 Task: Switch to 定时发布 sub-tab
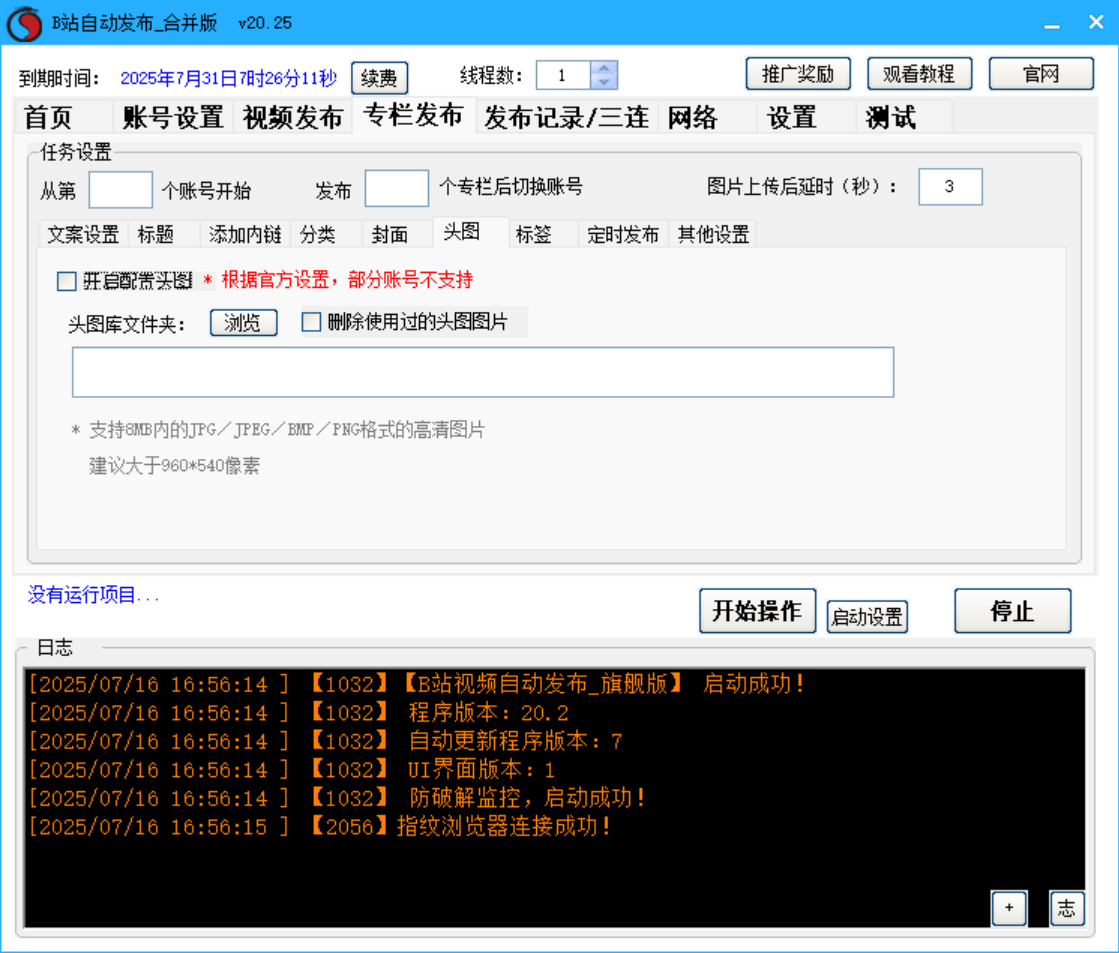click(623, 234)
